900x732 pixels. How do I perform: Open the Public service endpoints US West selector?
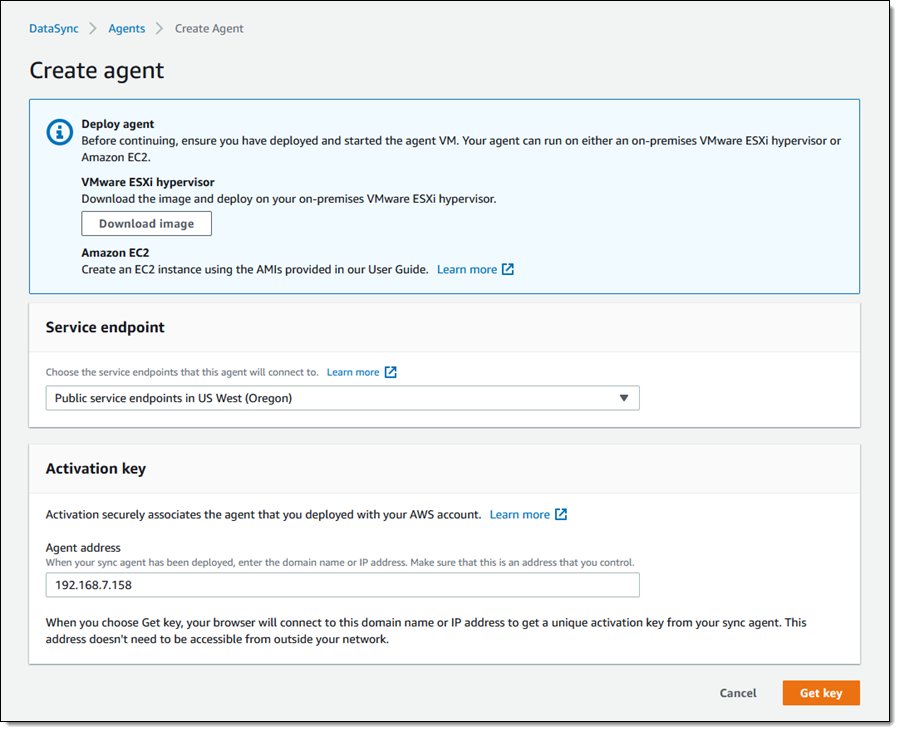point(342,398)
